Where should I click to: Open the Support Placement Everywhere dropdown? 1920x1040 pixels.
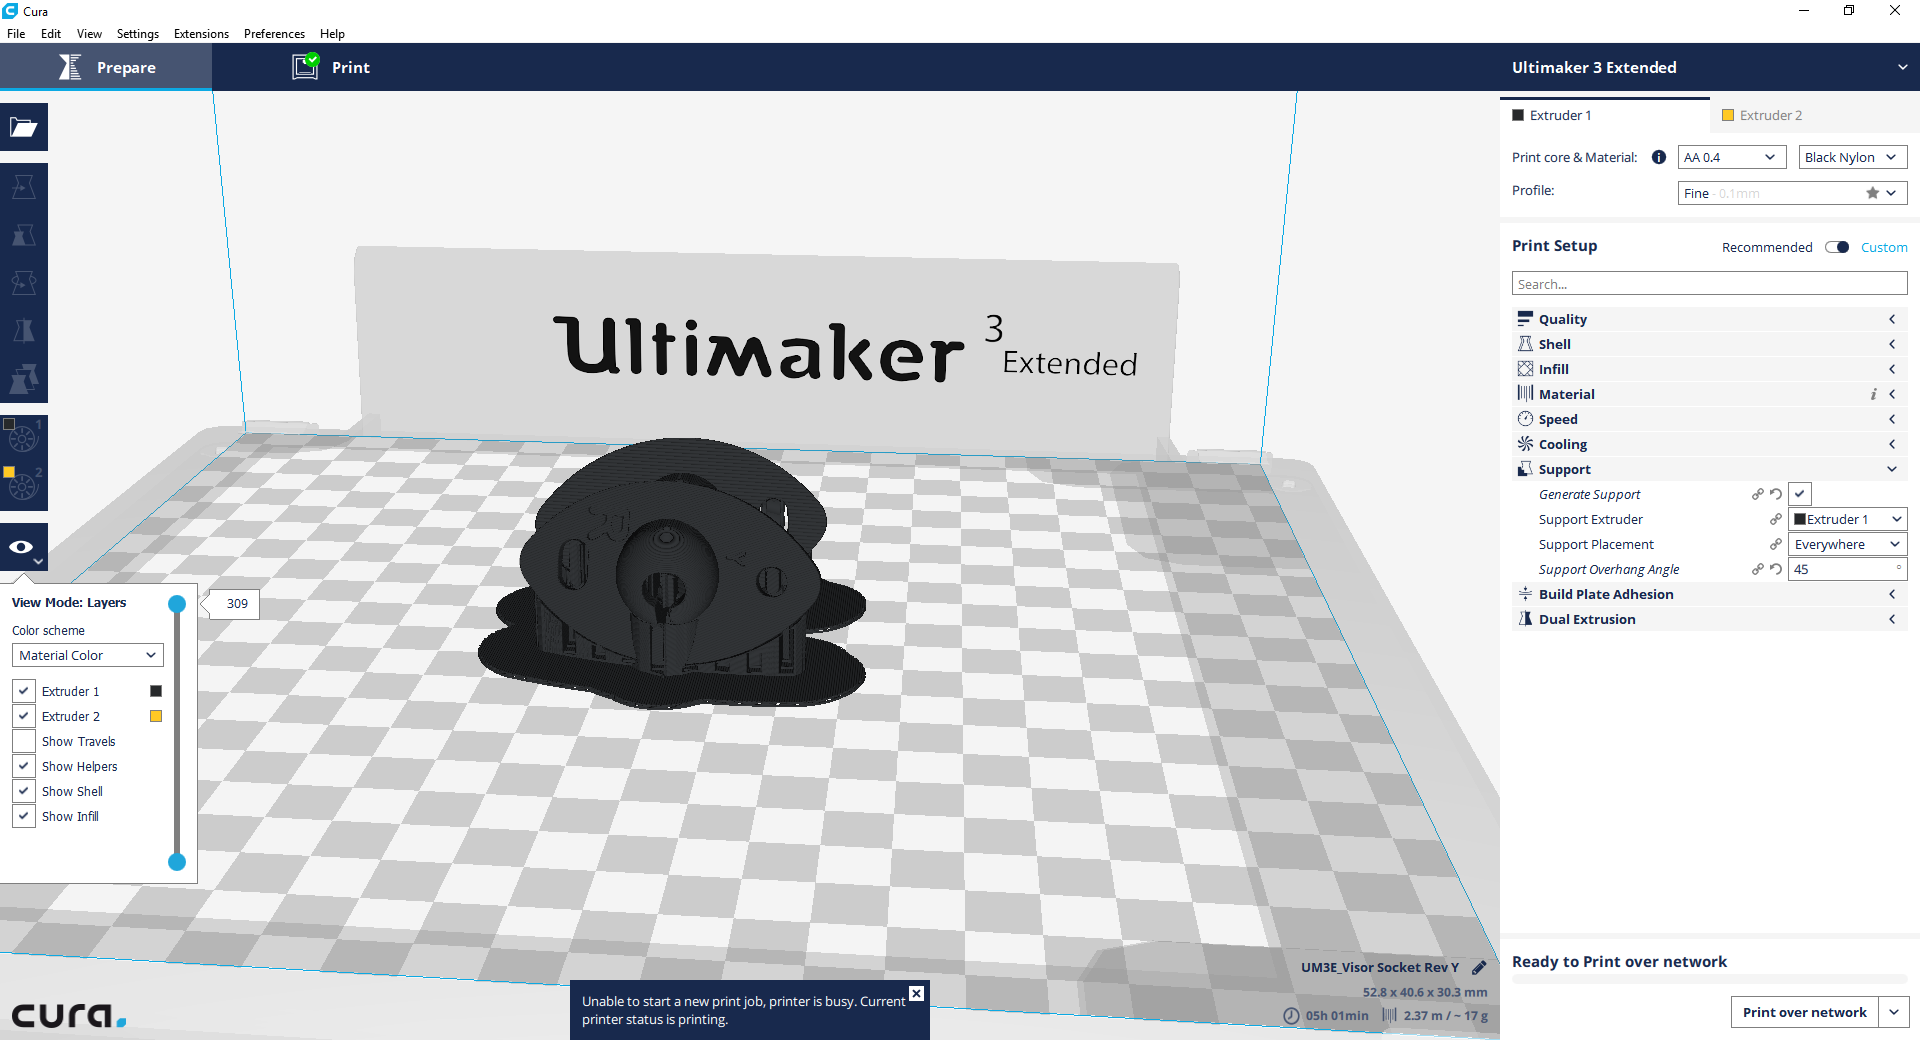point(1848,544)
